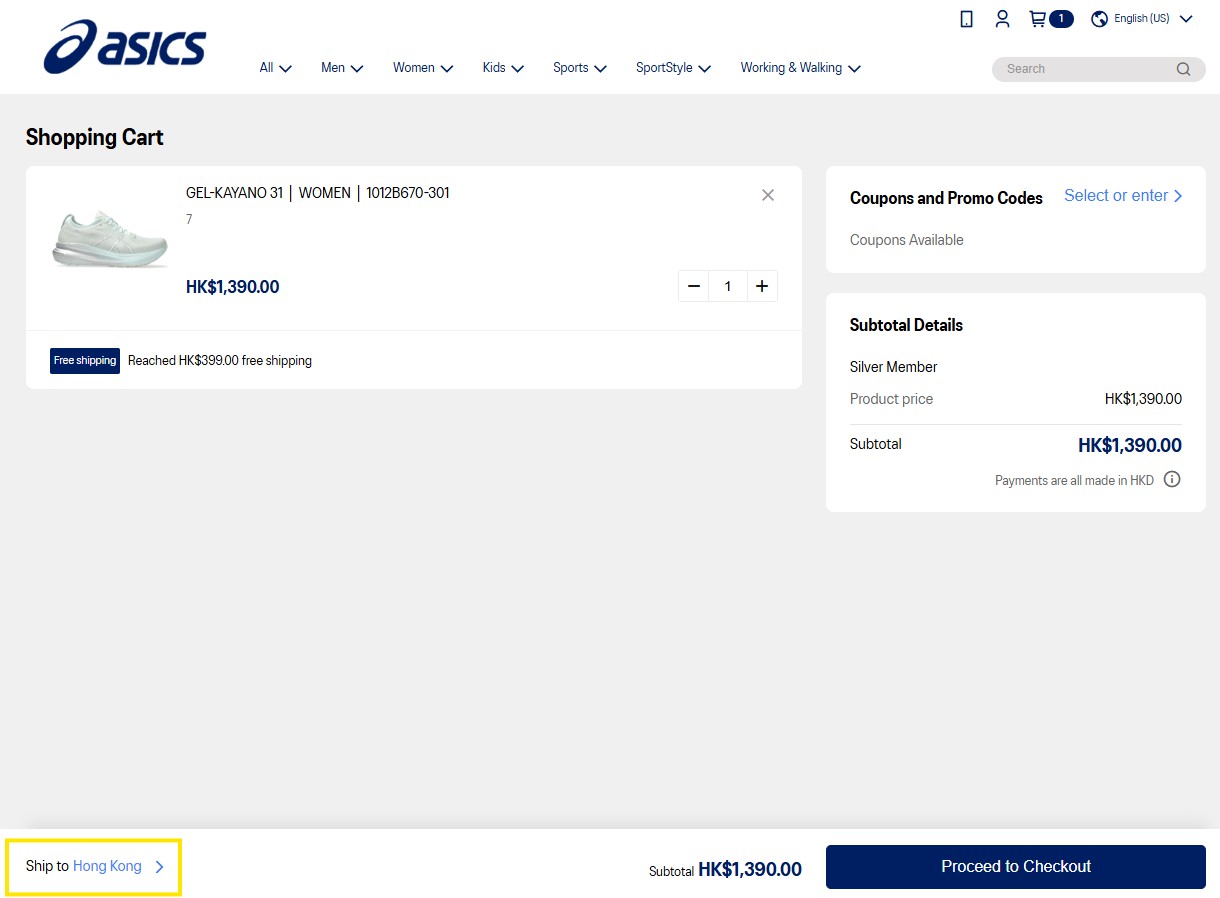Expand the Women menu

click(423, 68)
